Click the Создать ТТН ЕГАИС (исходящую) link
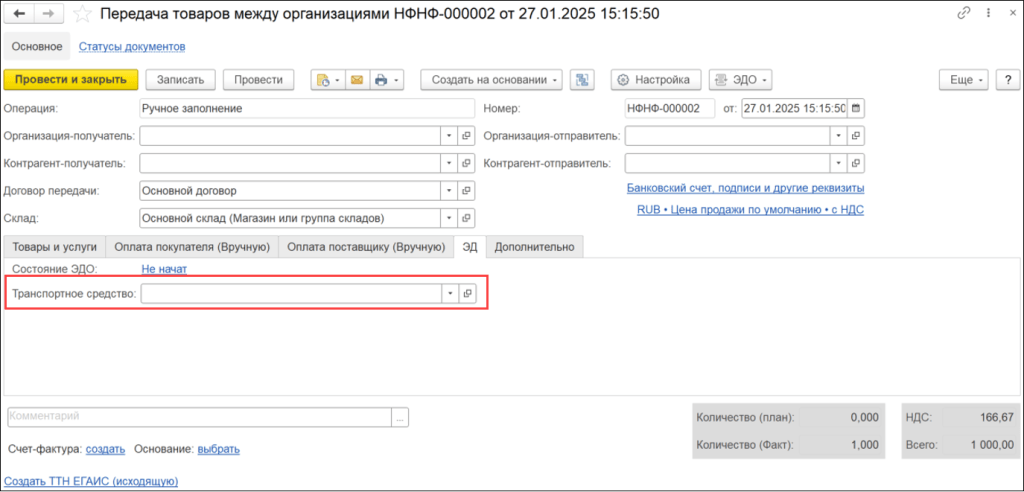This screenshot has height=492, width=1024. (x=91, y=481)
